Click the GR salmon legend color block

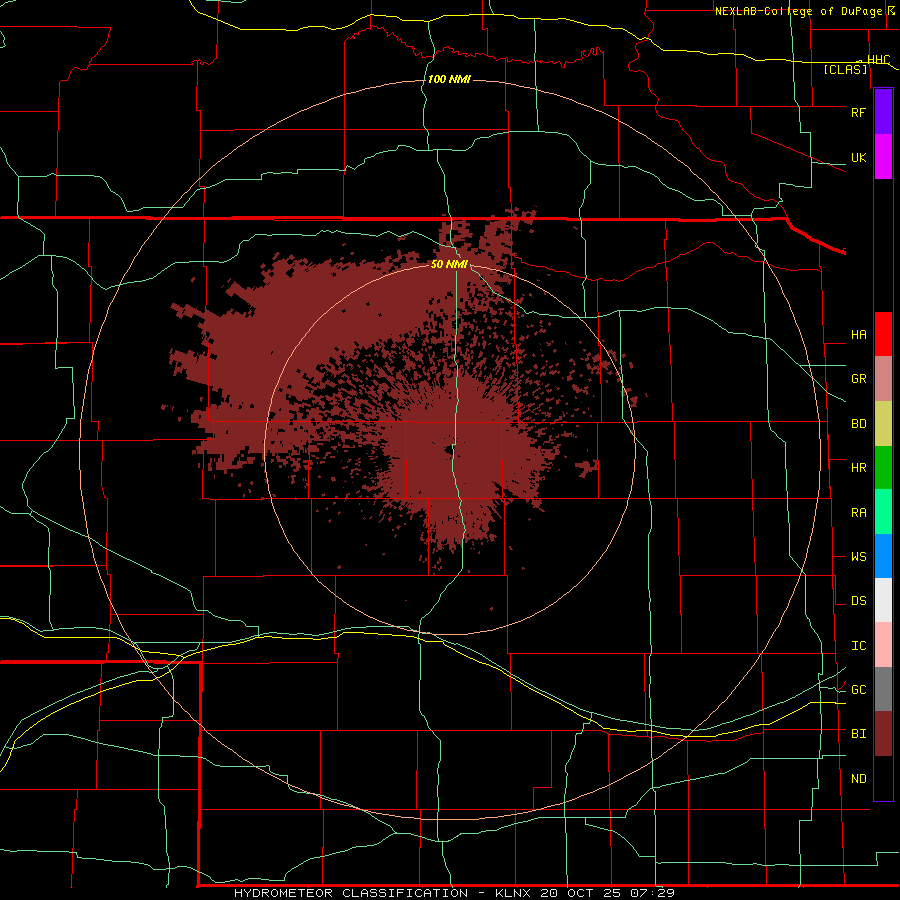(883, 378)
